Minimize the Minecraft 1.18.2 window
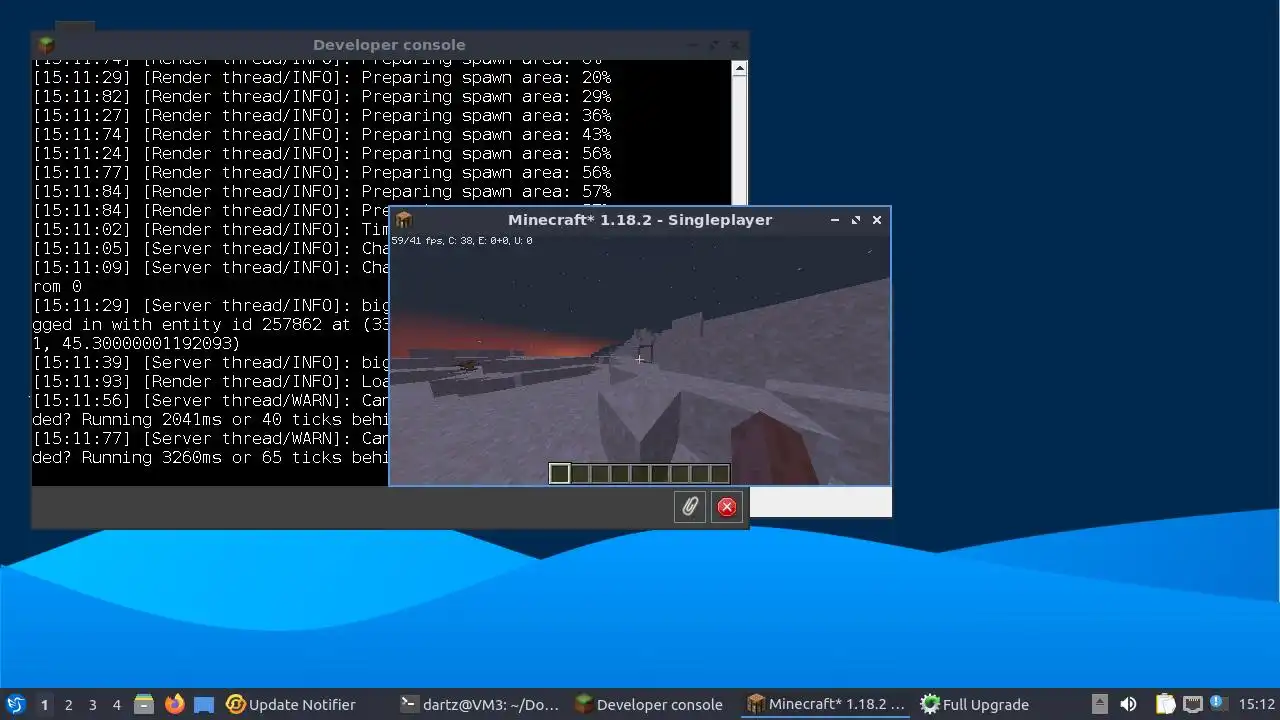 tap(835, 220)
